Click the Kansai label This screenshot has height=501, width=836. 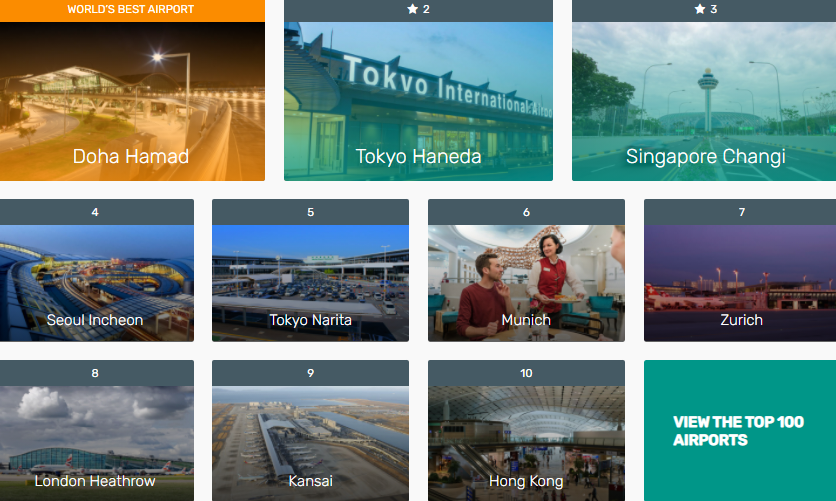click(310, 481)
